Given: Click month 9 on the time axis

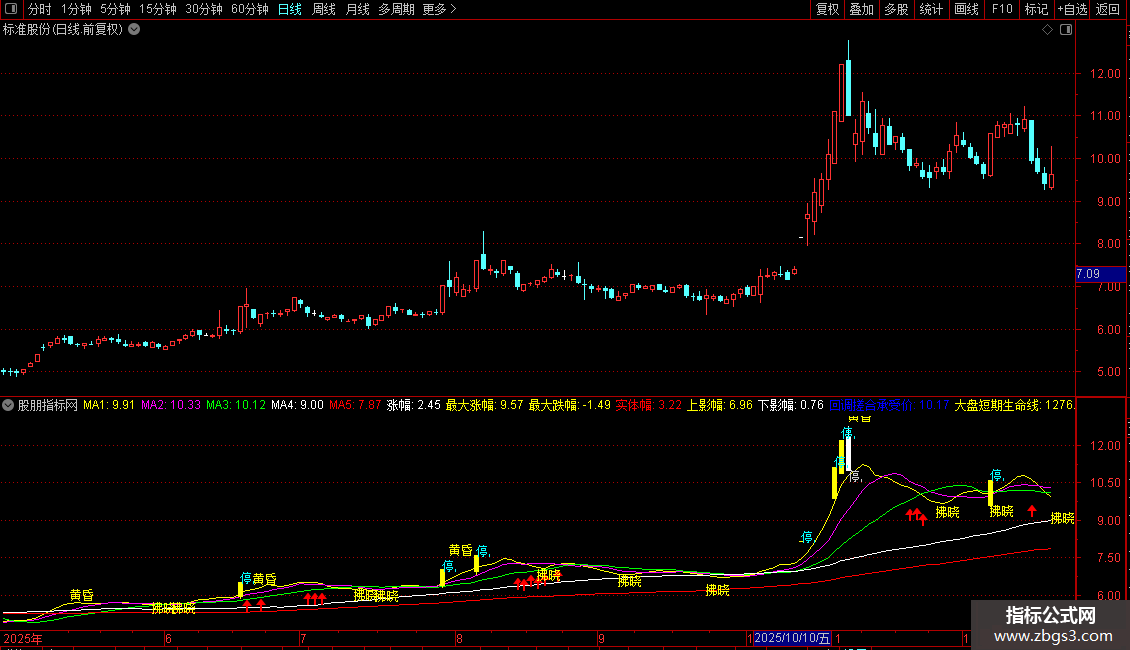Looking at the screenshot, I should (600, 638).
